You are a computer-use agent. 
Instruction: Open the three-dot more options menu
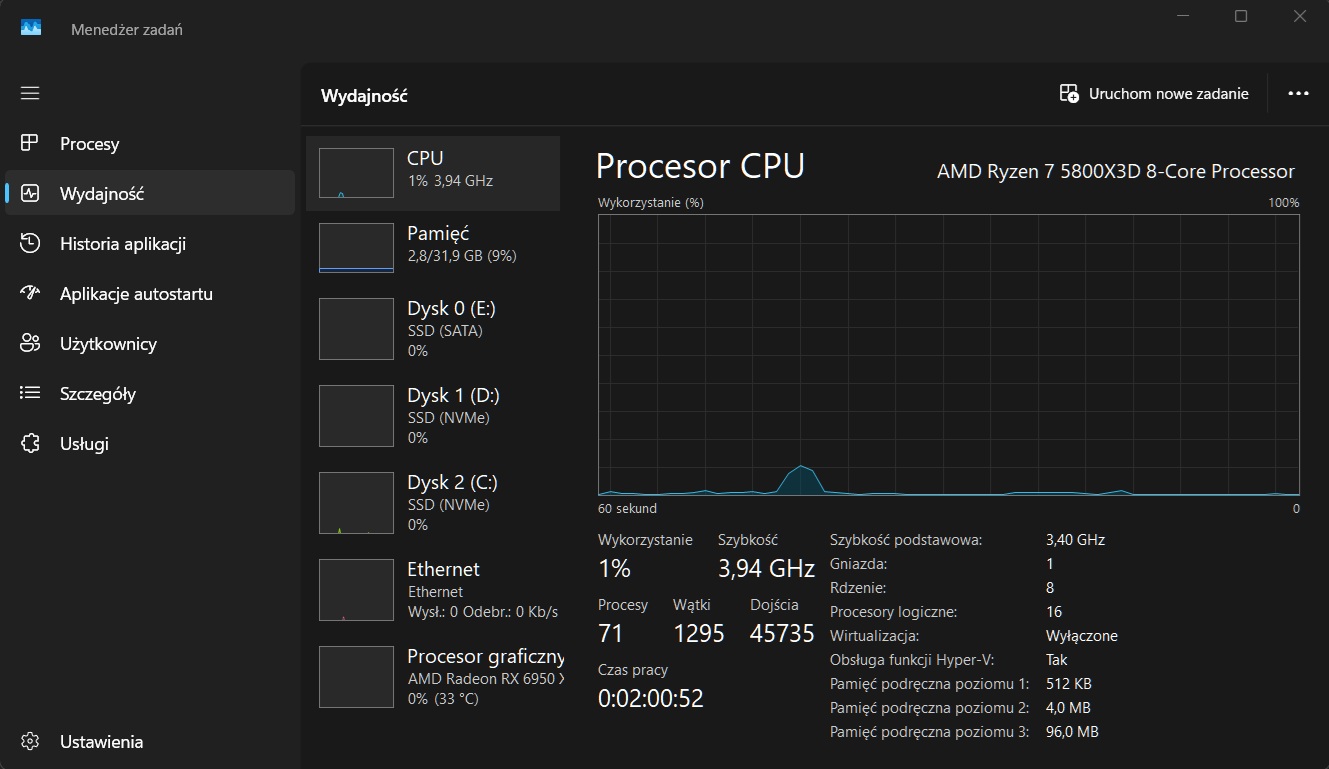pos(1298,93)
